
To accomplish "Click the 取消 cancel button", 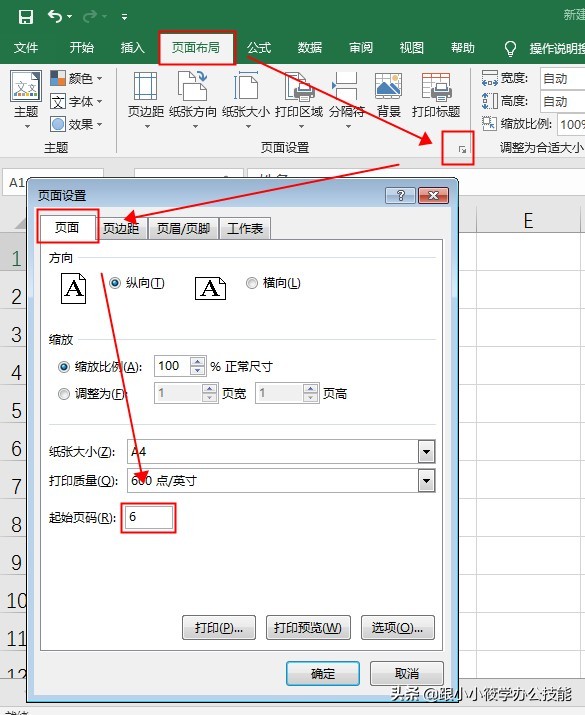I will click(407, 674).
